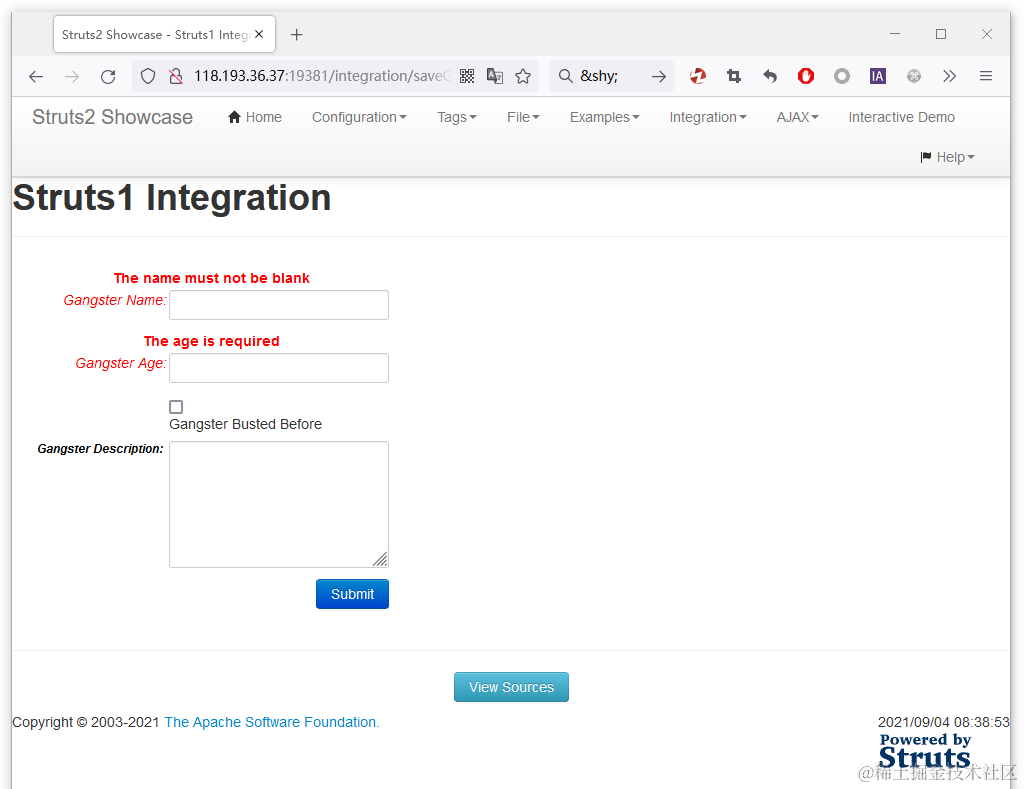Screen dimensions: 1024x789
Task: Focus the Gangster Name input field
Action: (279, 305)
